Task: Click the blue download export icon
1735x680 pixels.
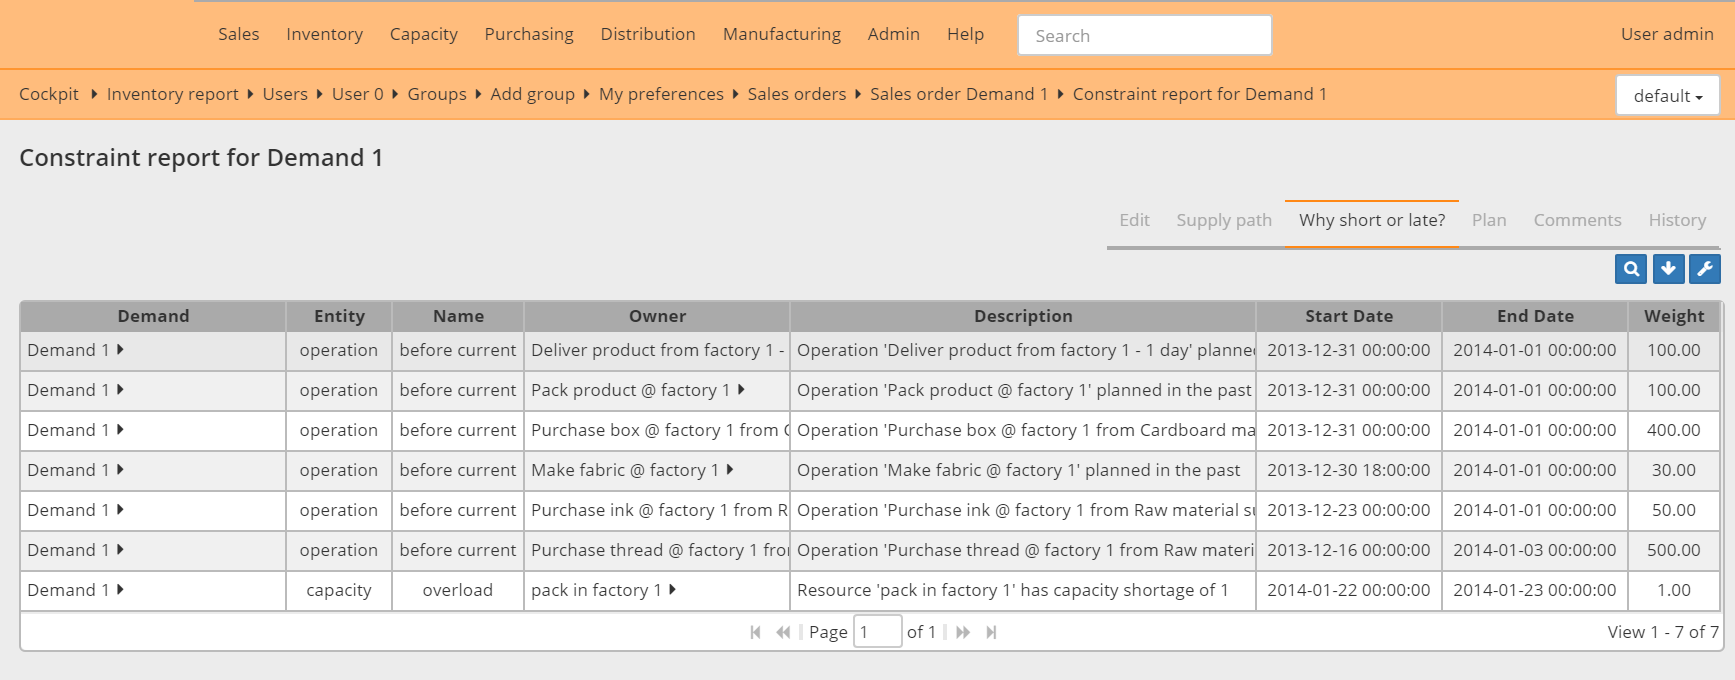Action: [x=1668, y=269]
